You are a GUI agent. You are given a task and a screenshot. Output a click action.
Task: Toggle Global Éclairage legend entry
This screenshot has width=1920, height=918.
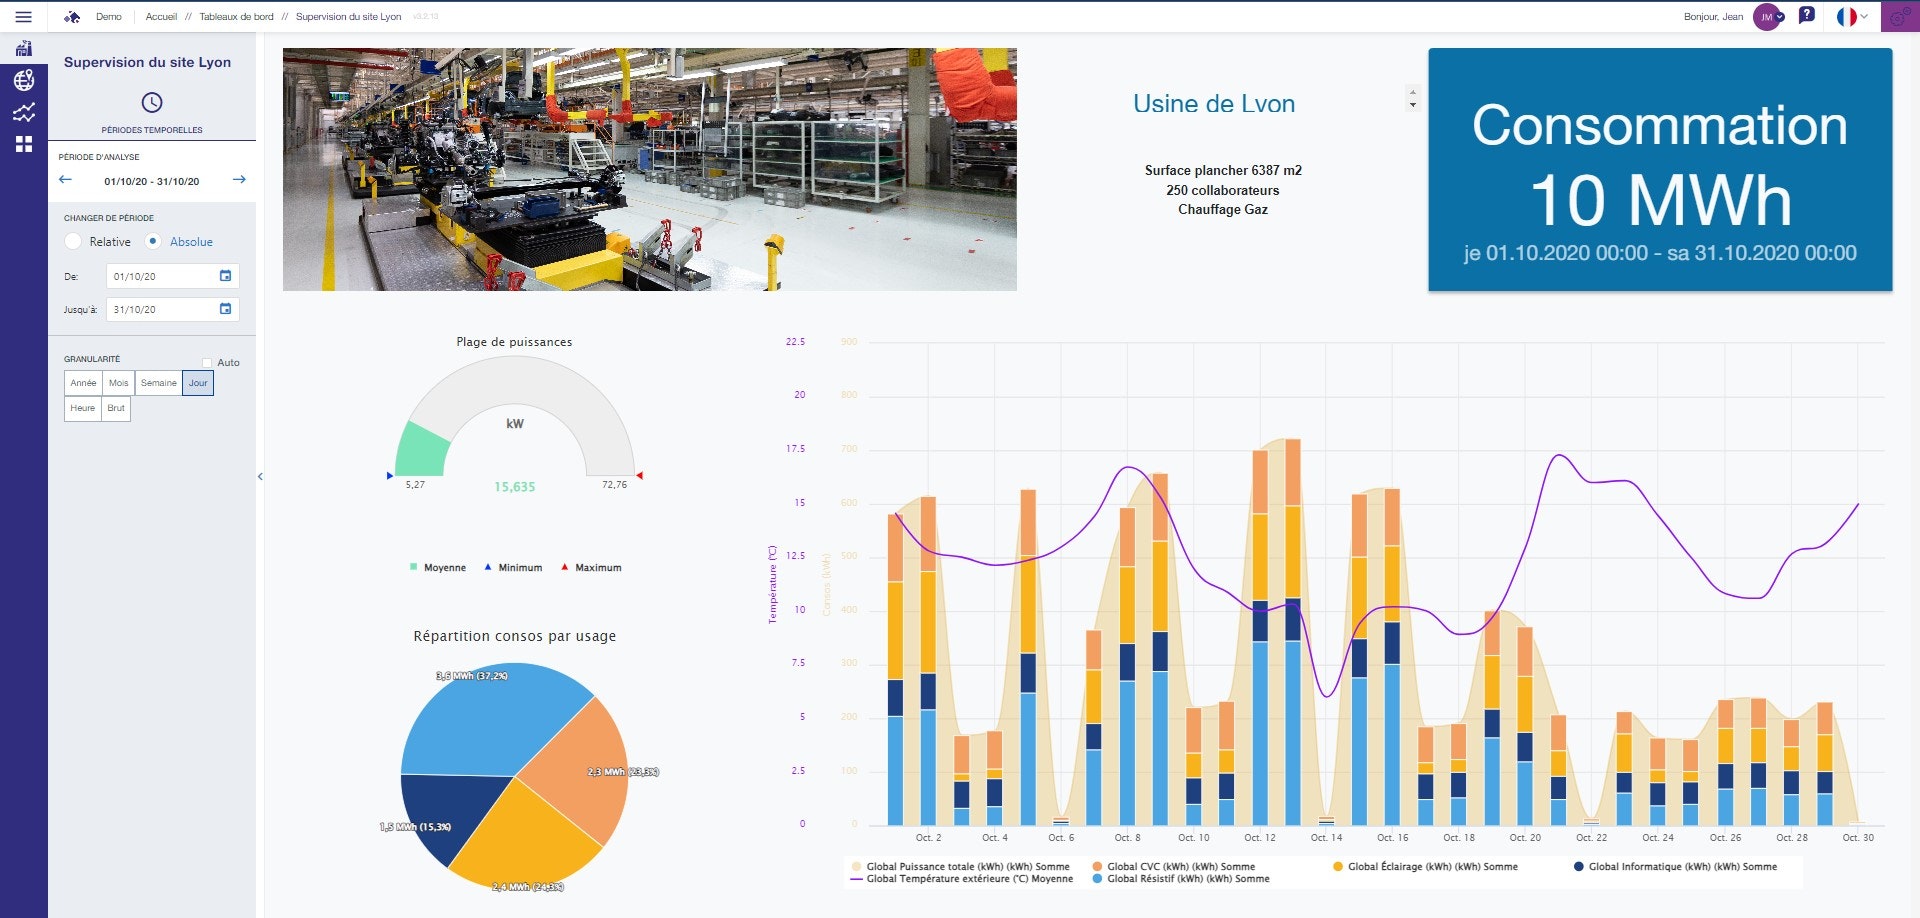(x=1425, y=867)
